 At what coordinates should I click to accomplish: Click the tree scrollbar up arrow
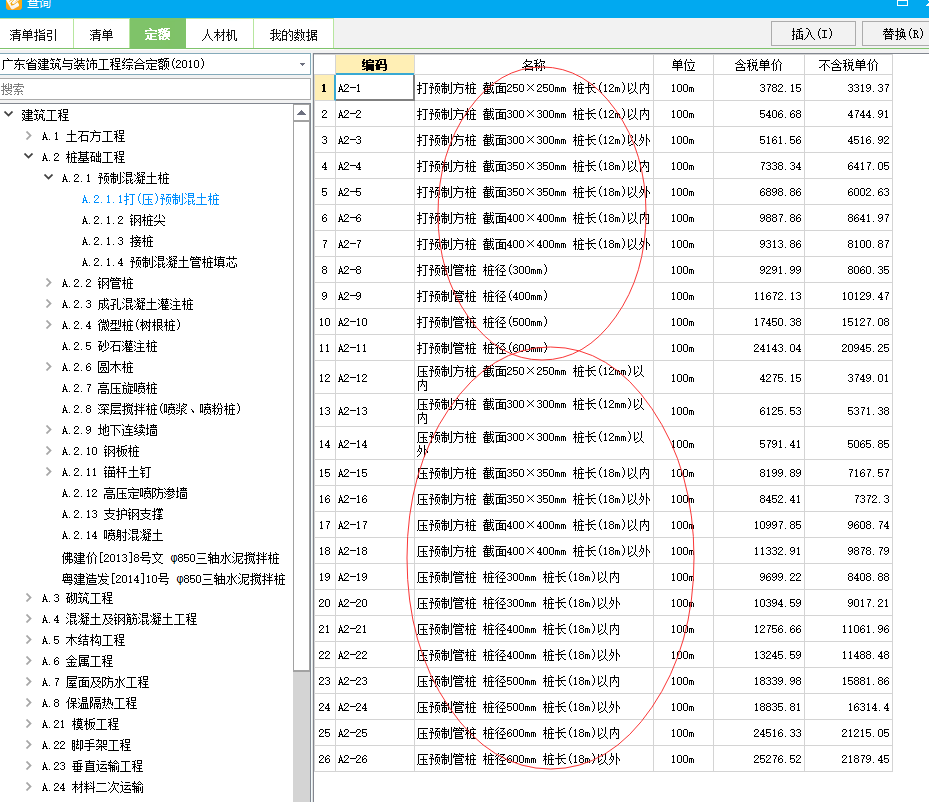click(302, 113)
